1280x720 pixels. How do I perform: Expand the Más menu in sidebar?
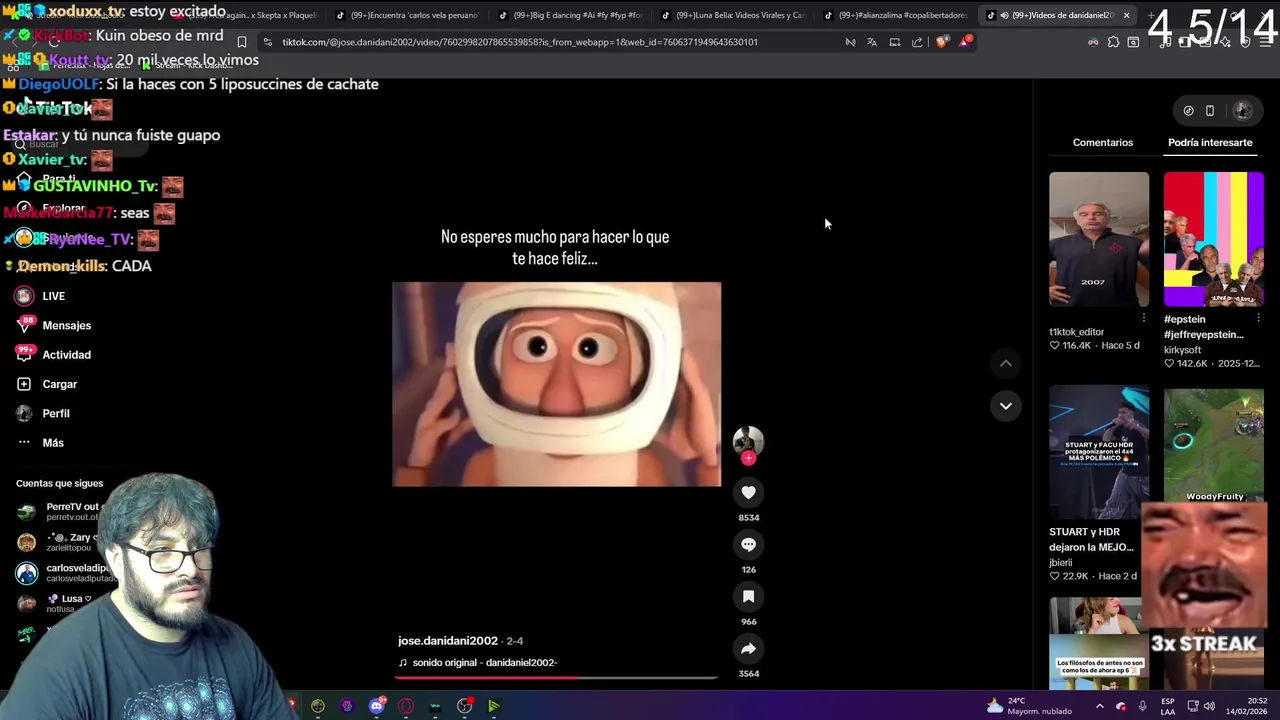point(40,442)
